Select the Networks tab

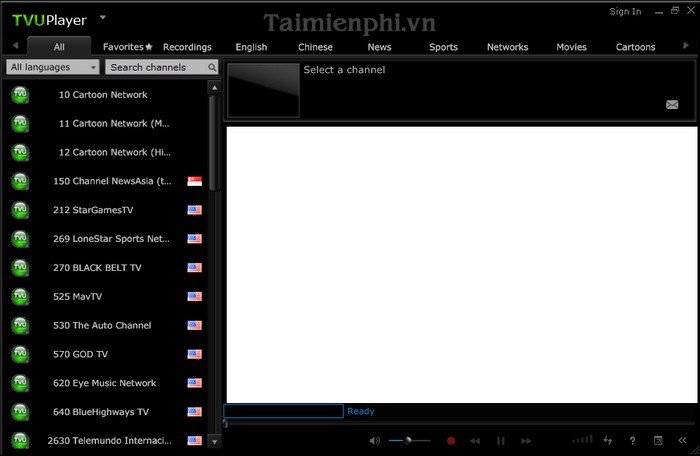click(507, 47)
